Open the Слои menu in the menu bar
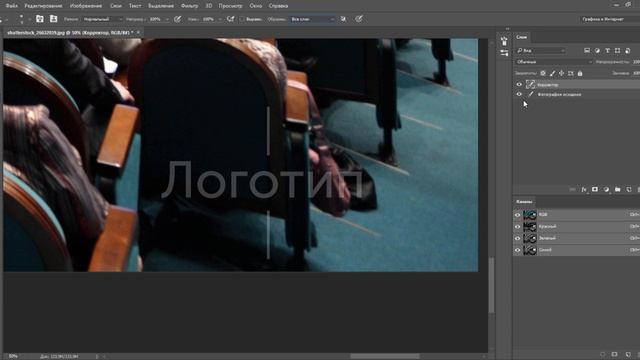The width and height of the screenshot is (640, 360). tap(116, 6)
